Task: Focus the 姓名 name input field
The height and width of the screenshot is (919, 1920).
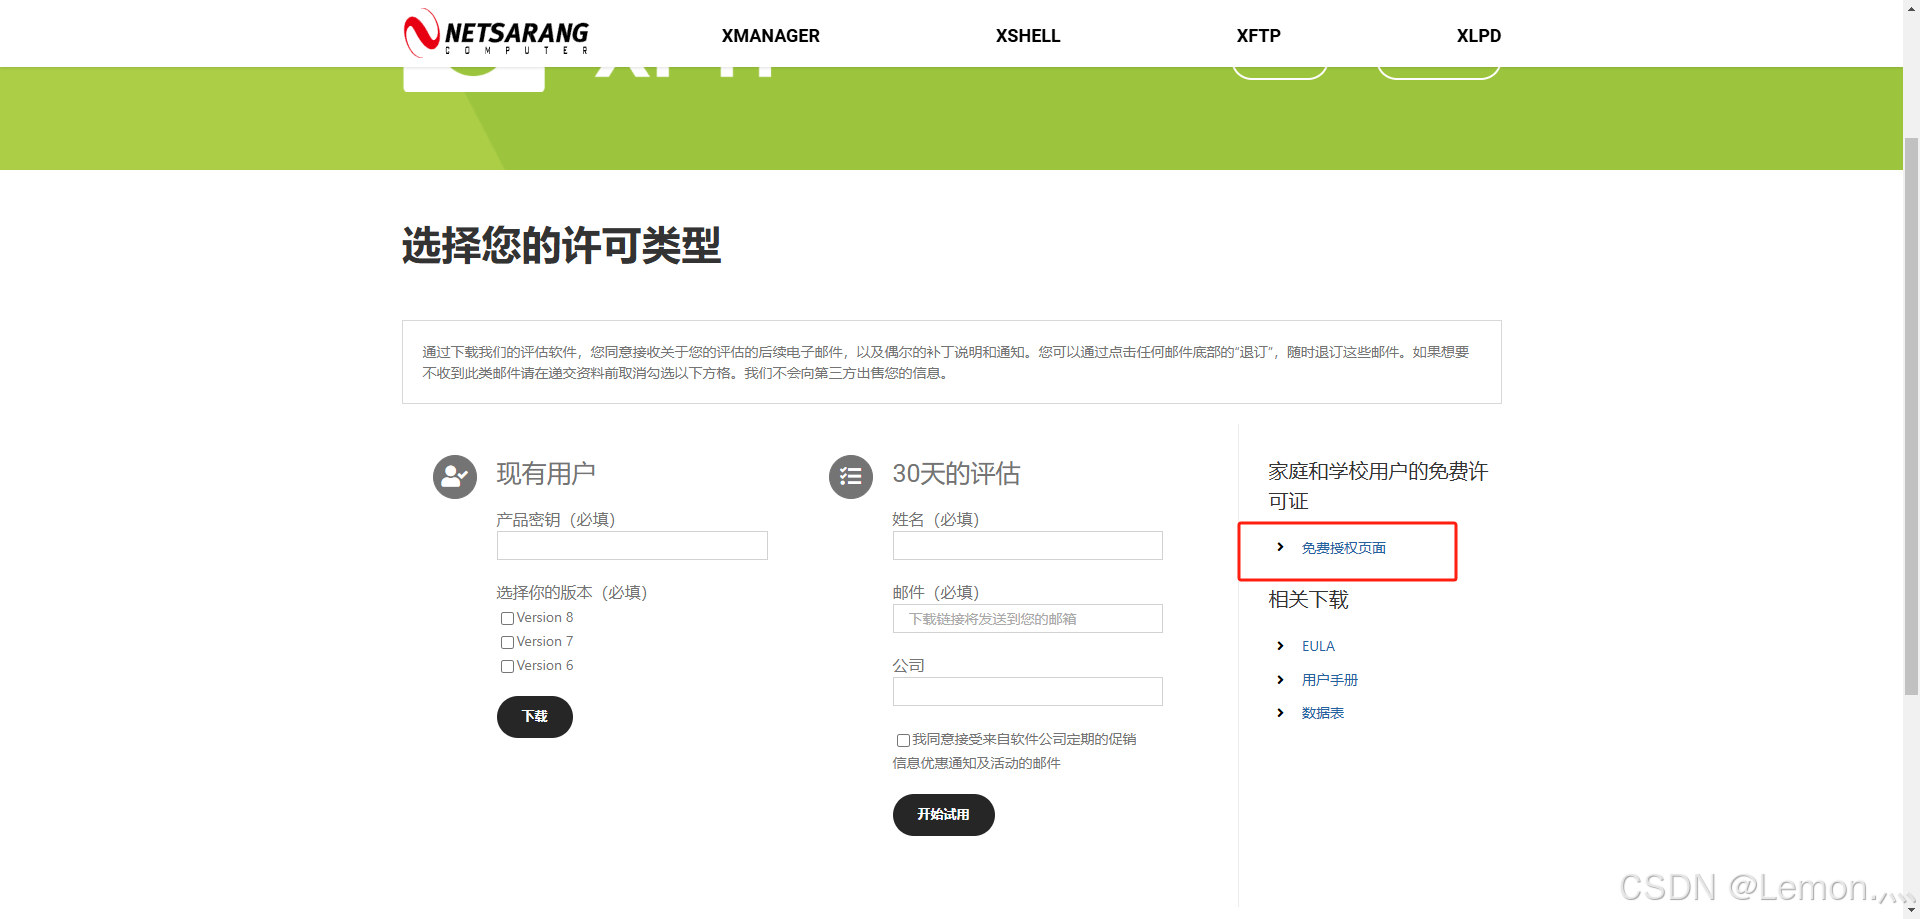Action: point(1028,545)
